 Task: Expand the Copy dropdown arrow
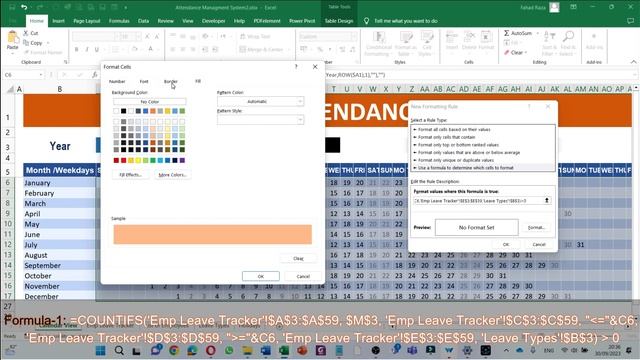[x=48, y=43]
